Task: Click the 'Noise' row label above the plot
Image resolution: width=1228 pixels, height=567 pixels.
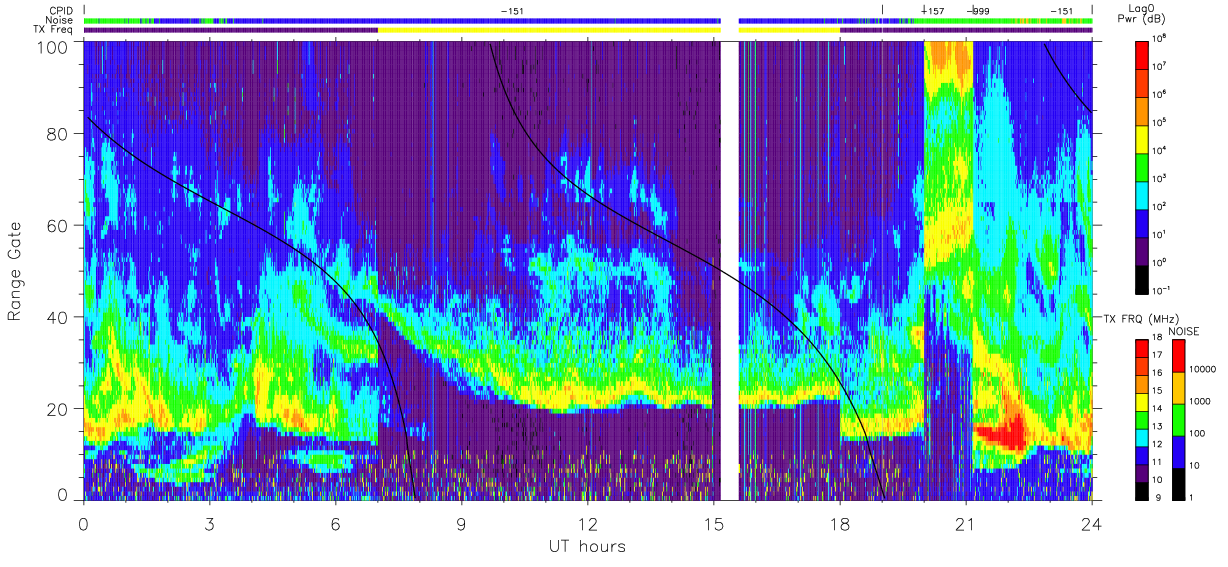Action: pos(59,20)
